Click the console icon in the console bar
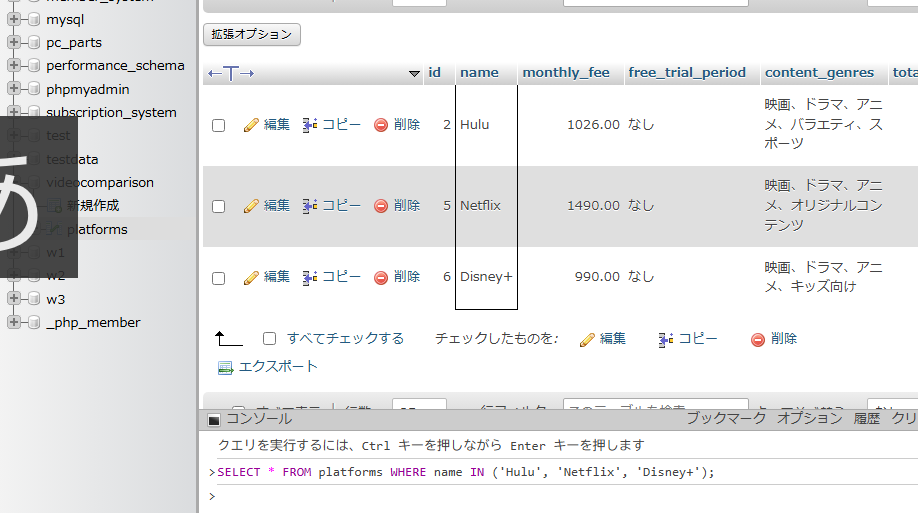918x513 pixels. [x=214, y=420]
